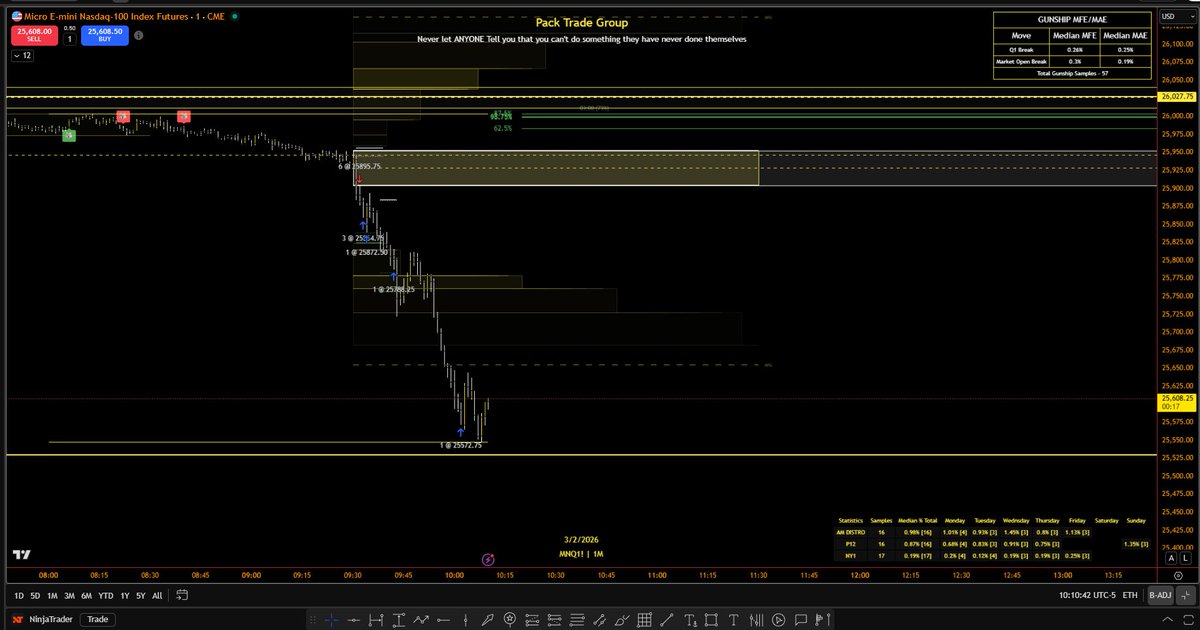Click the 'Pack Trade Group' title text

582,22
